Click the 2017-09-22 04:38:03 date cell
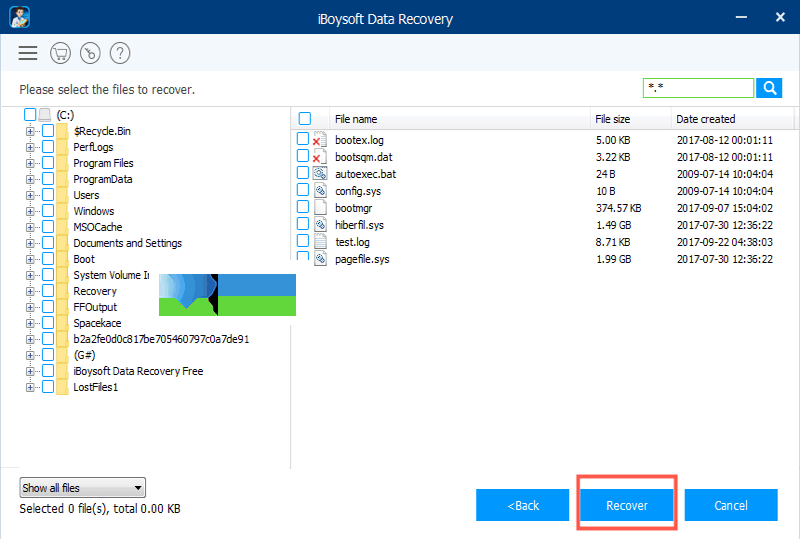The width and height of the screenshot is (800, 539). click(724, 242)
